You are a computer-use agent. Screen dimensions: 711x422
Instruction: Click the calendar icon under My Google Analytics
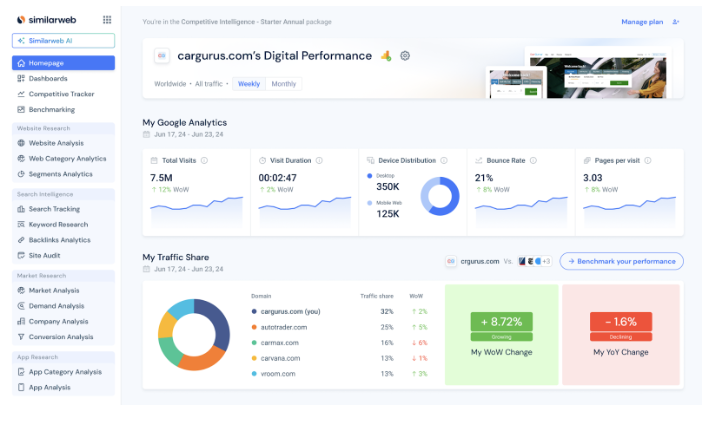(x=146, y=134)
